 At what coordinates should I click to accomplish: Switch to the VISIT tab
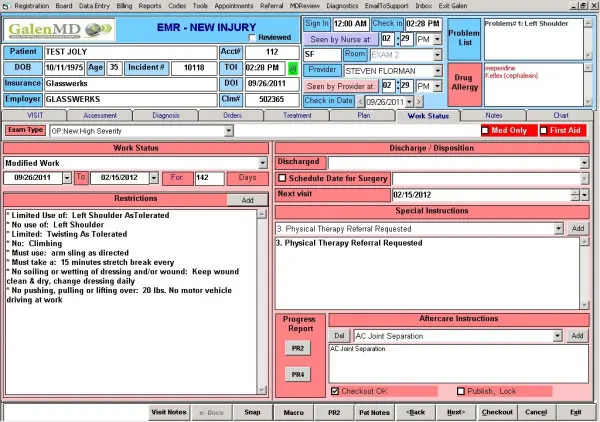[x=35, y=116]
